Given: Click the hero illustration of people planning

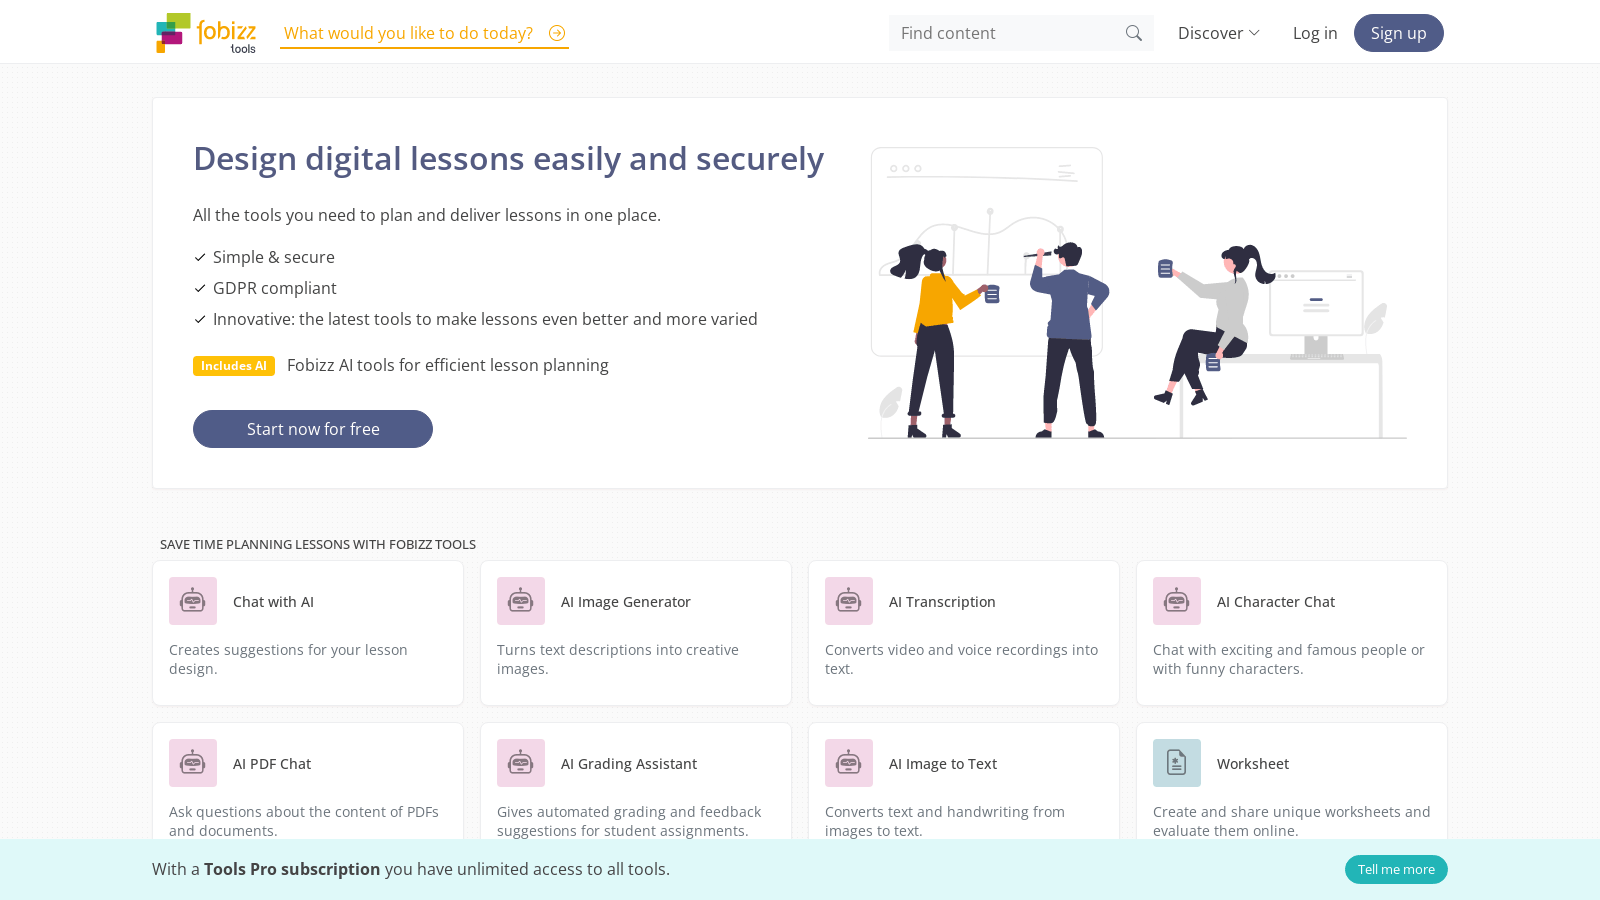Looking at the screenshot, I should click(x=1136, y=293).
